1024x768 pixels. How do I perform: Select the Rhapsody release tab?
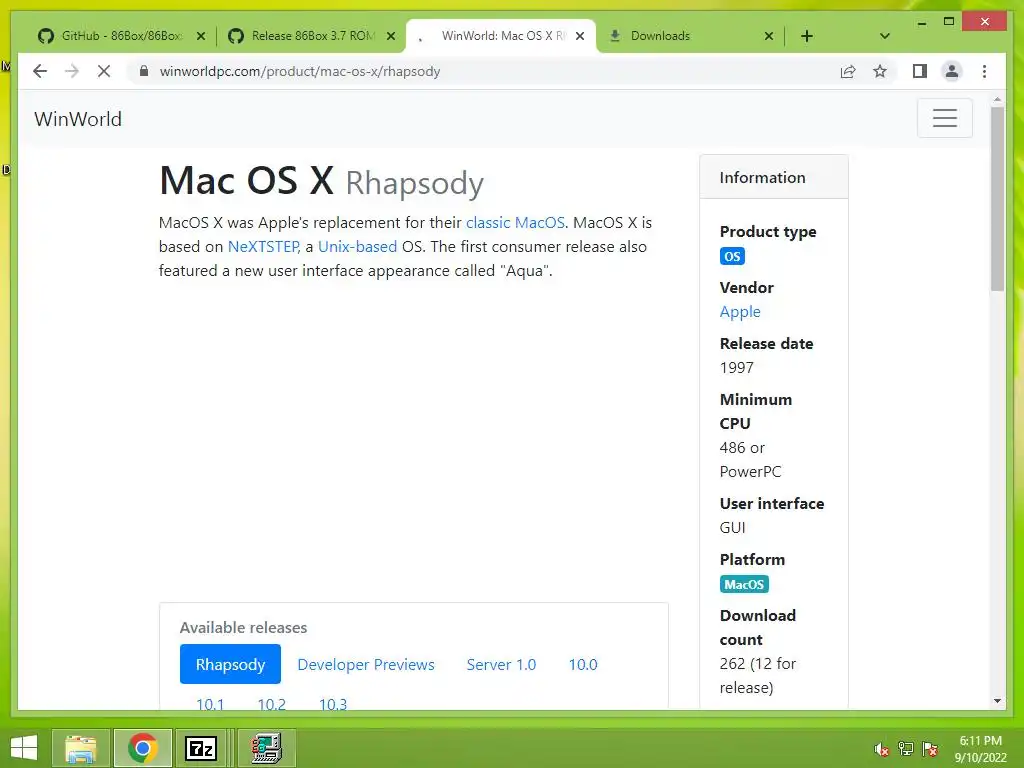pos(230,664)
